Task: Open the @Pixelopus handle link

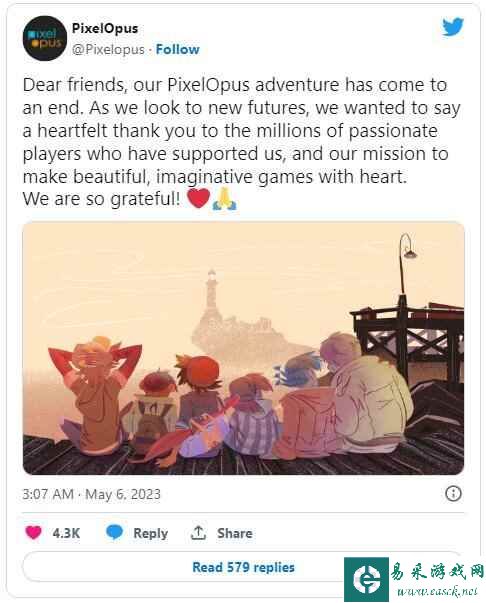Action: (x=108, y=49)
